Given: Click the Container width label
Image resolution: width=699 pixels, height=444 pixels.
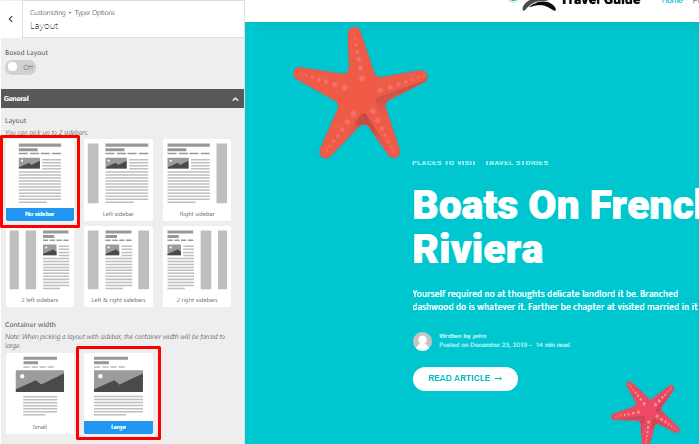Looking at the screenshot, I should pyautogui.click(x=30, y=325).
